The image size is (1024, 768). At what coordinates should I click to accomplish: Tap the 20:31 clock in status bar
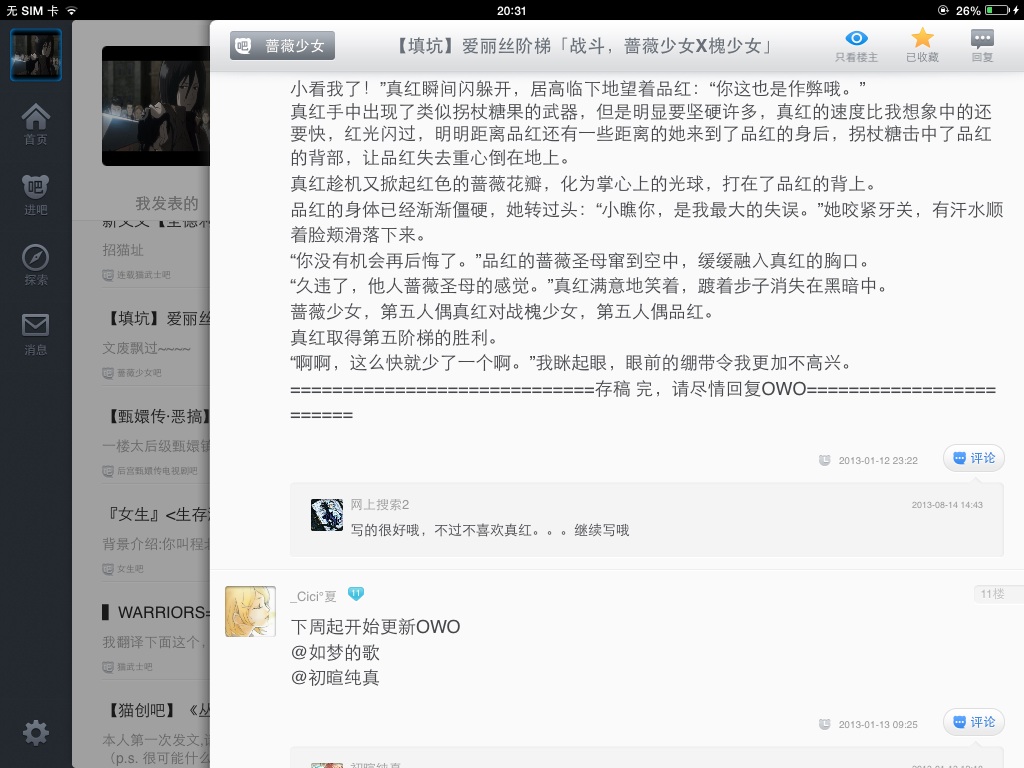pos(511,10)
